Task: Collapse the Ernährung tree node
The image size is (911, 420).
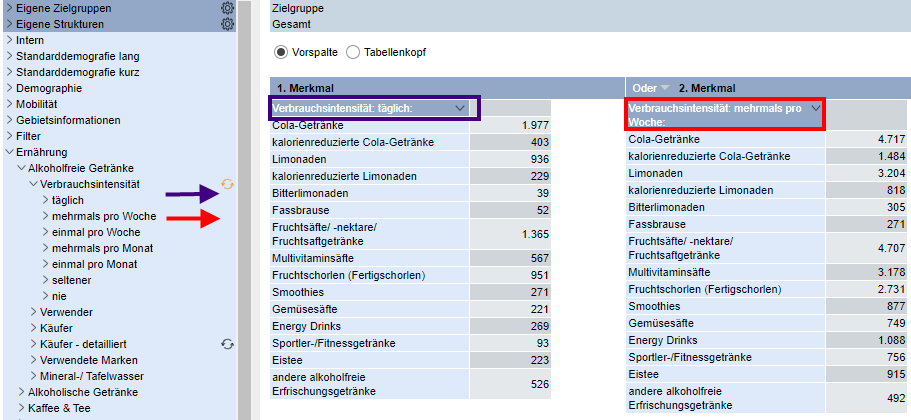Action: pyautogui.click(x=10, y=152)
